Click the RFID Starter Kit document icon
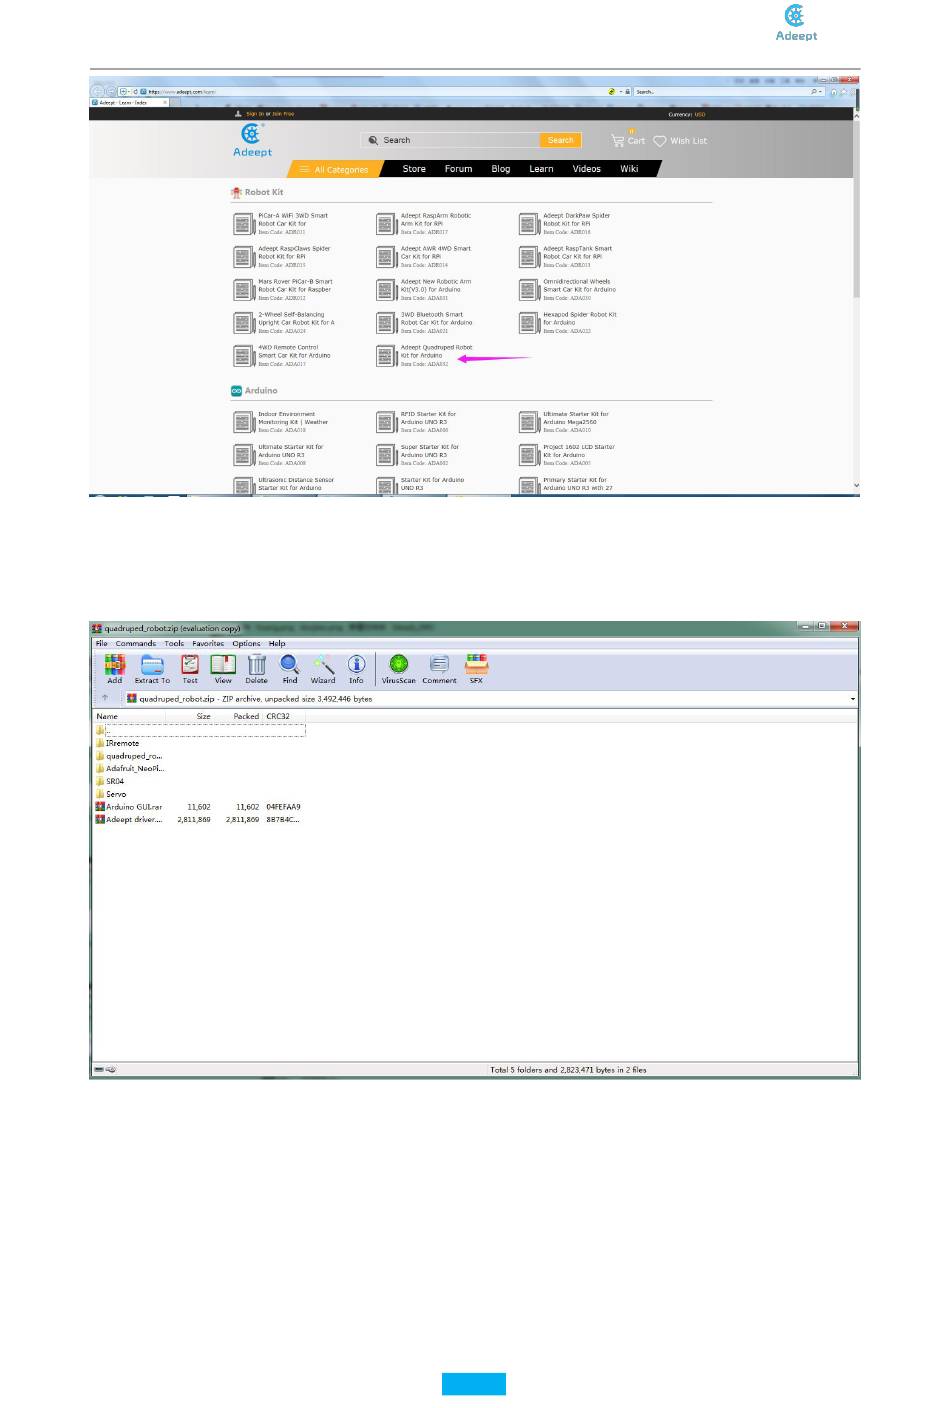Screen dimensions: 950x1408 (x=386, y=422)
